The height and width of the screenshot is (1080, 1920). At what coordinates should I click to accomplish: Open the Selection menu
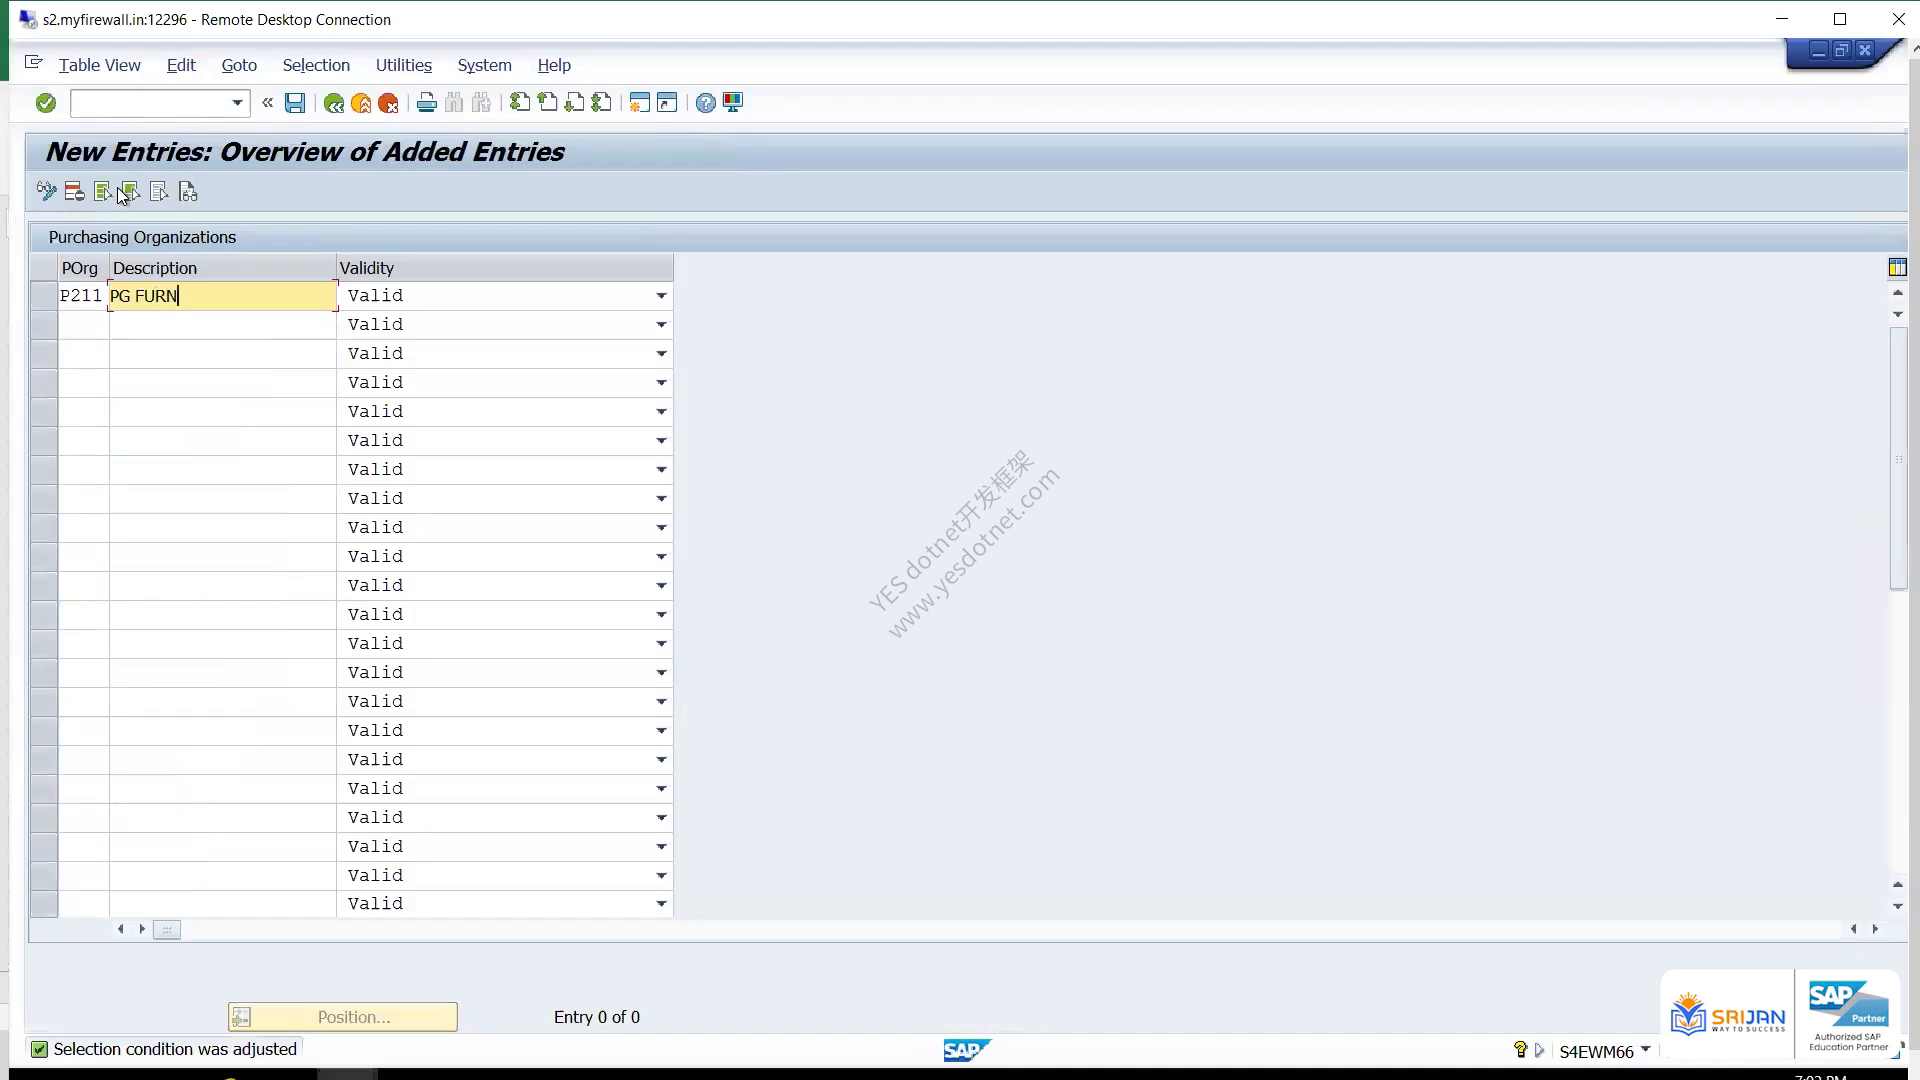[316, 65]
